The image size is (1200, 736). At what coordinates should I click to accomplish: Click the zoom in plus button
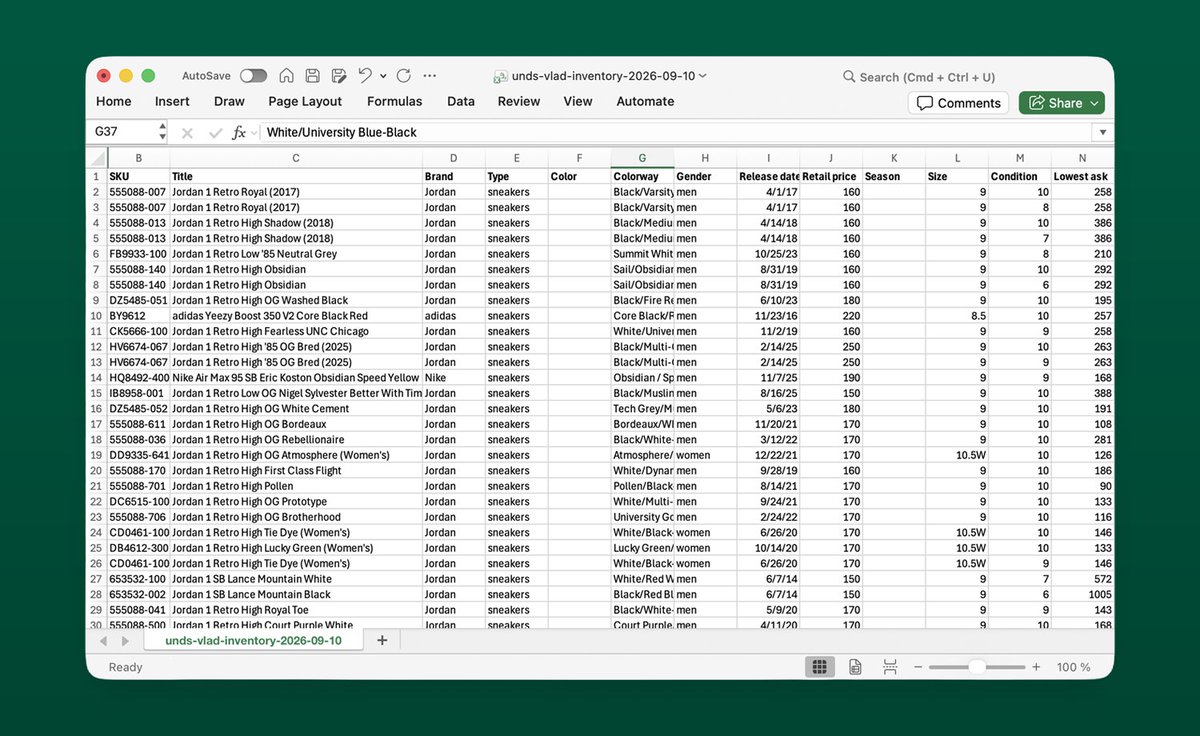1036,667
